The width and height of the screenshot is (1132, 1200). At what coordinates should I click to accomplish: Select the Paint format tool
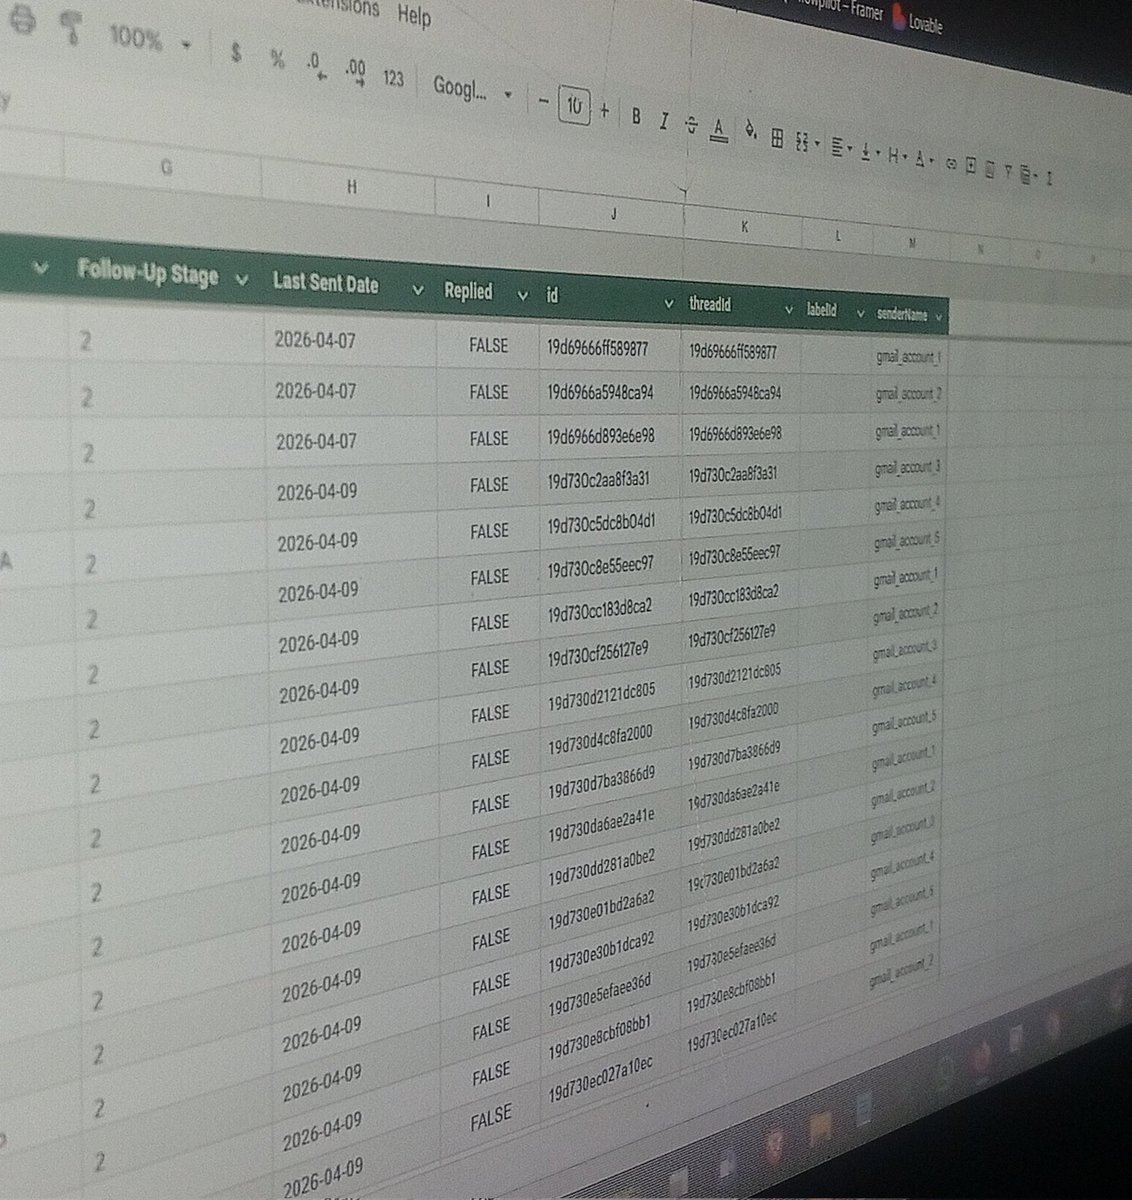71,29
